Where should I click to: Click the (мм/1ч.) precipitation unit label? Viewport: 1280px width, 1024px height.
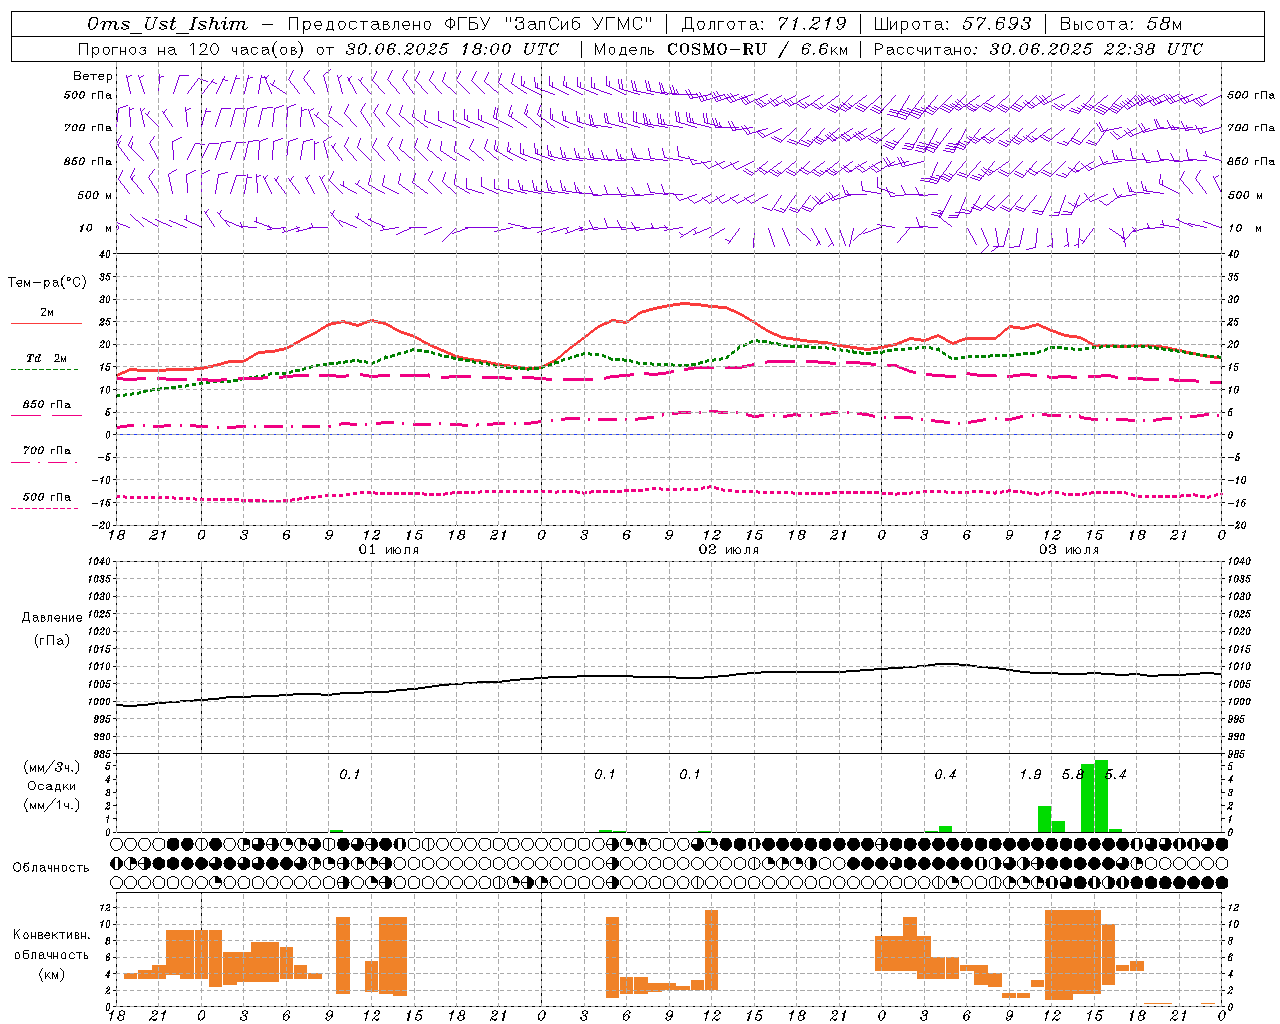51,805
